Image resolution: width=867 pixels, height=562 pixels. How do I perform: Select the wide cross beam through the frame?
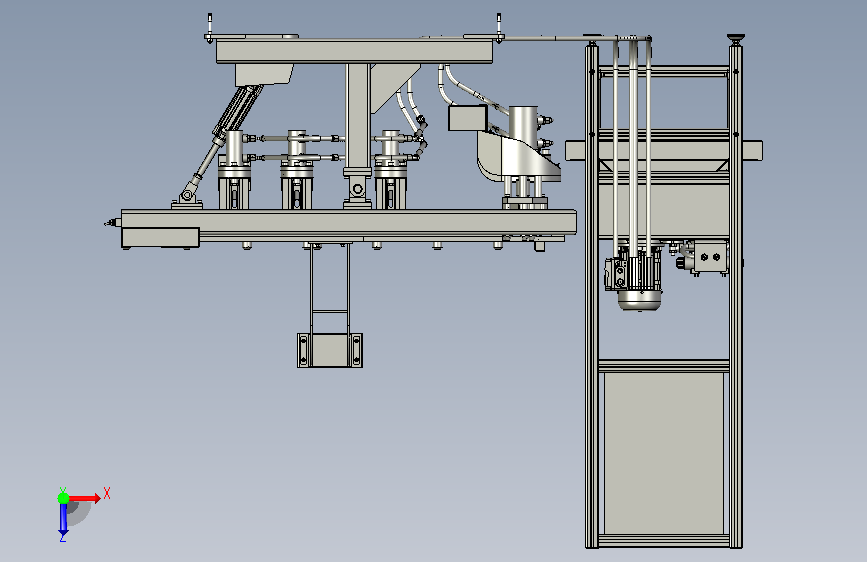pos(664,150)
